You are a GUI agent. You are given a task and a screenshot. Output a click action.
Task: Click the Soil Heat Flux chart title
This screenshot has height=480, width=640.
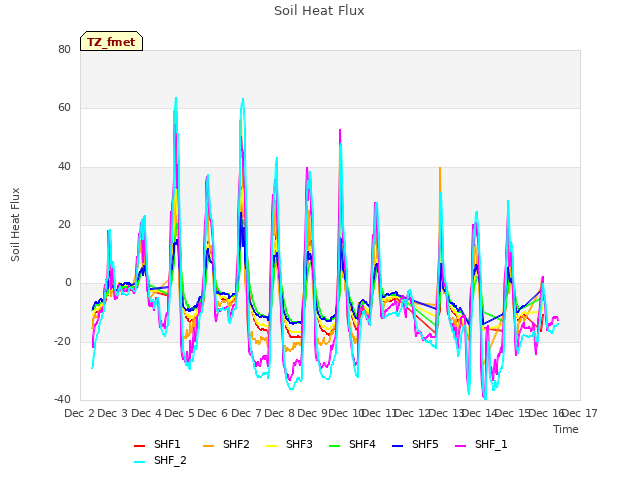tap(319, 11)
